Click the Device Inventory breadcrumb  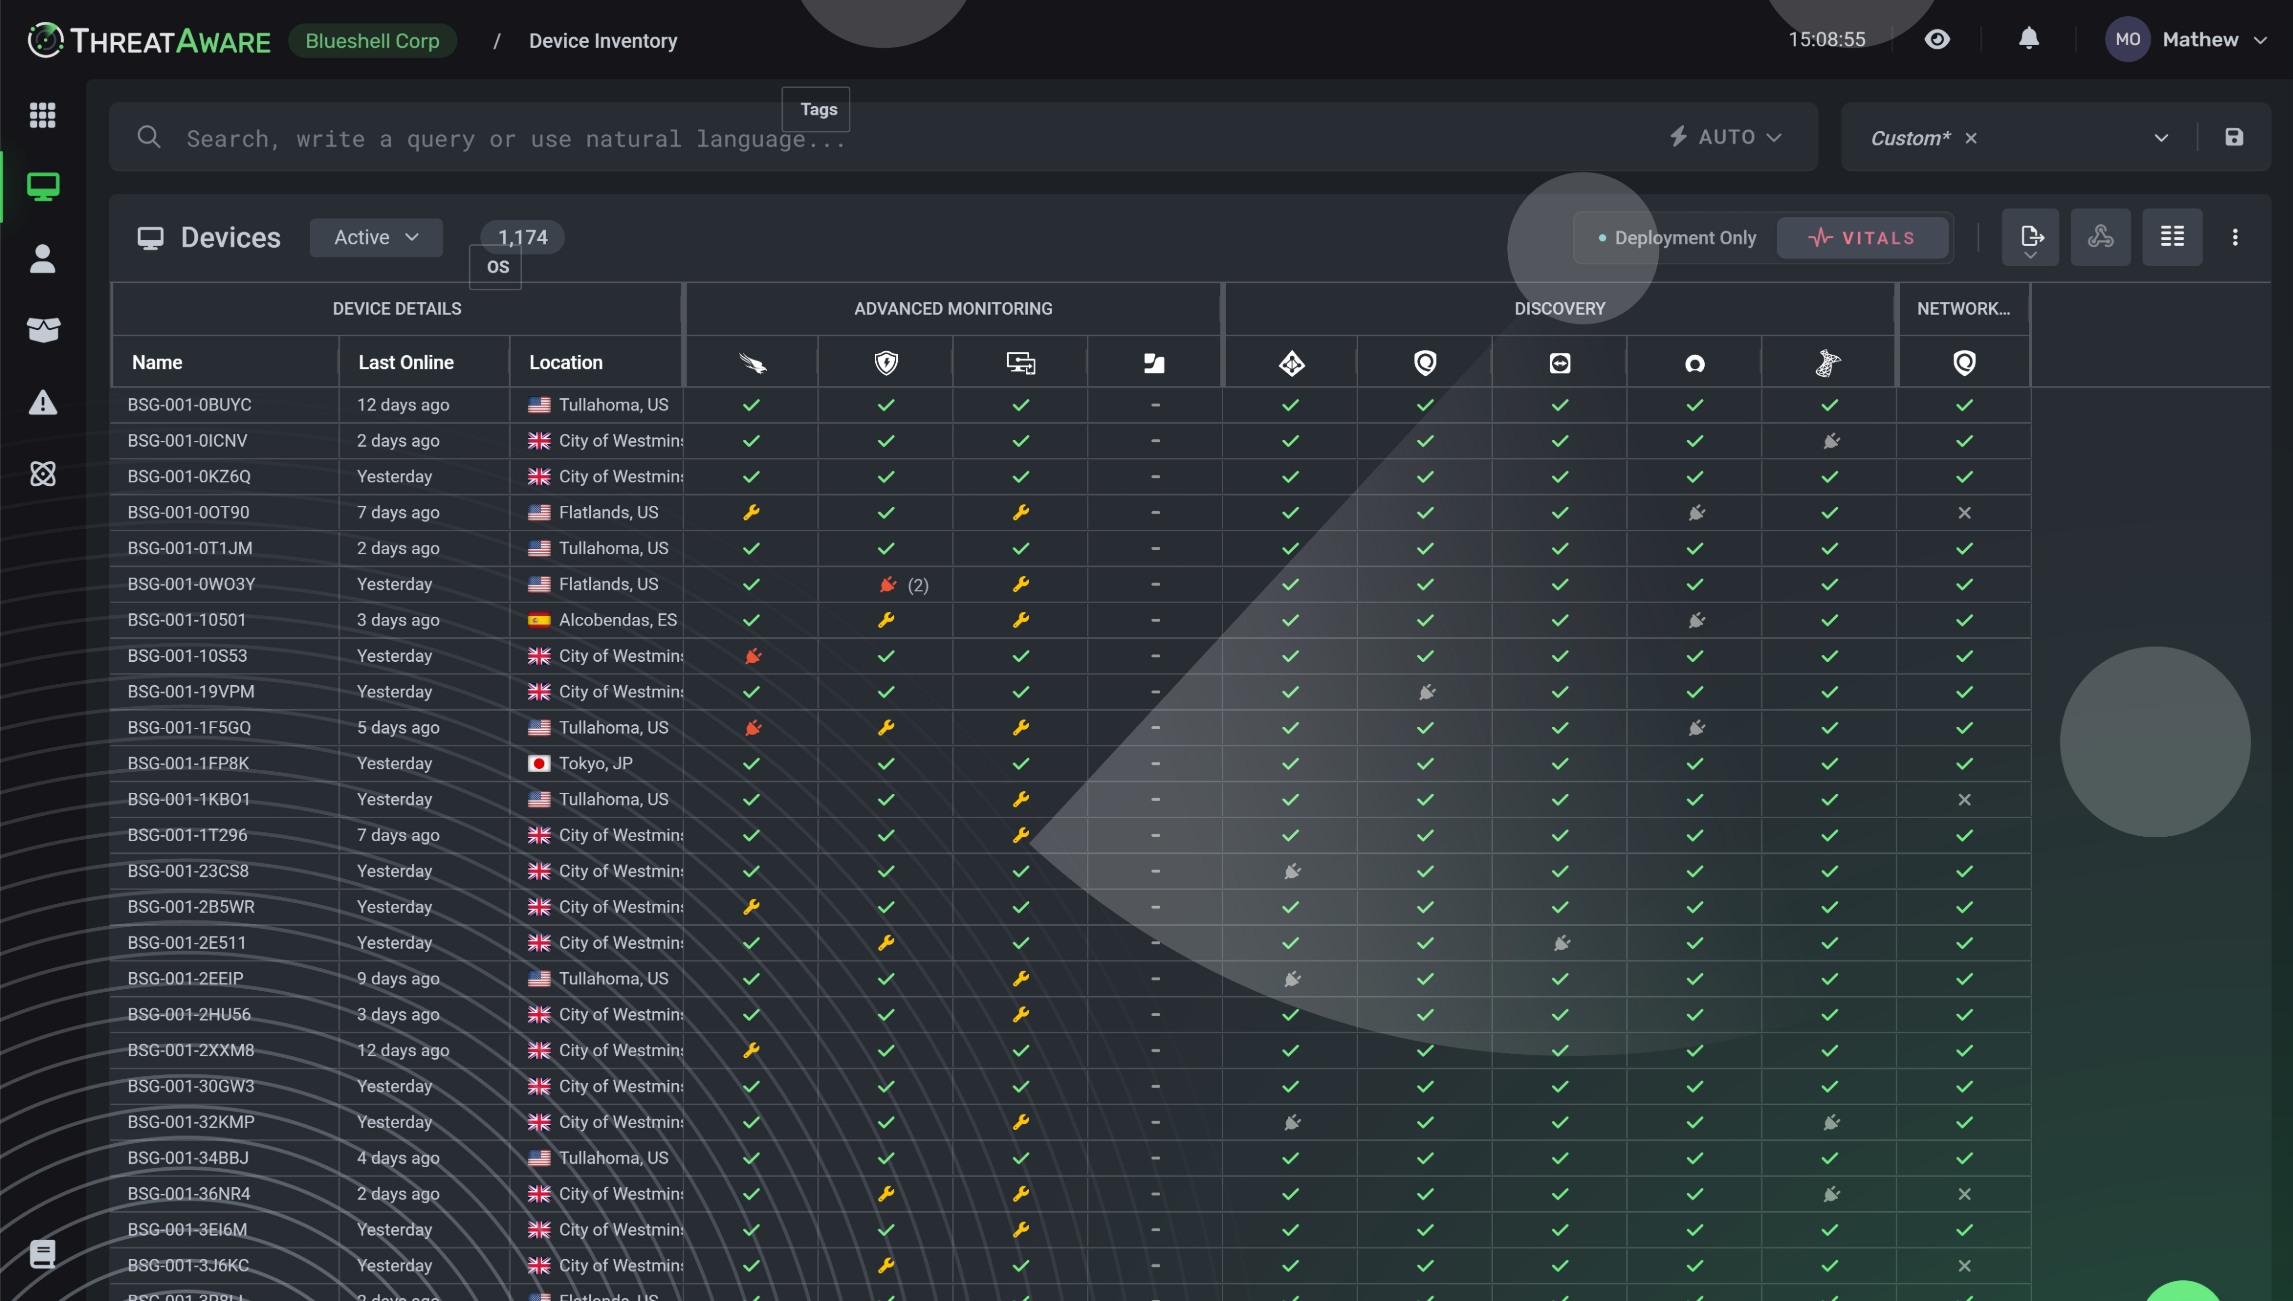(x=603, y=41)
